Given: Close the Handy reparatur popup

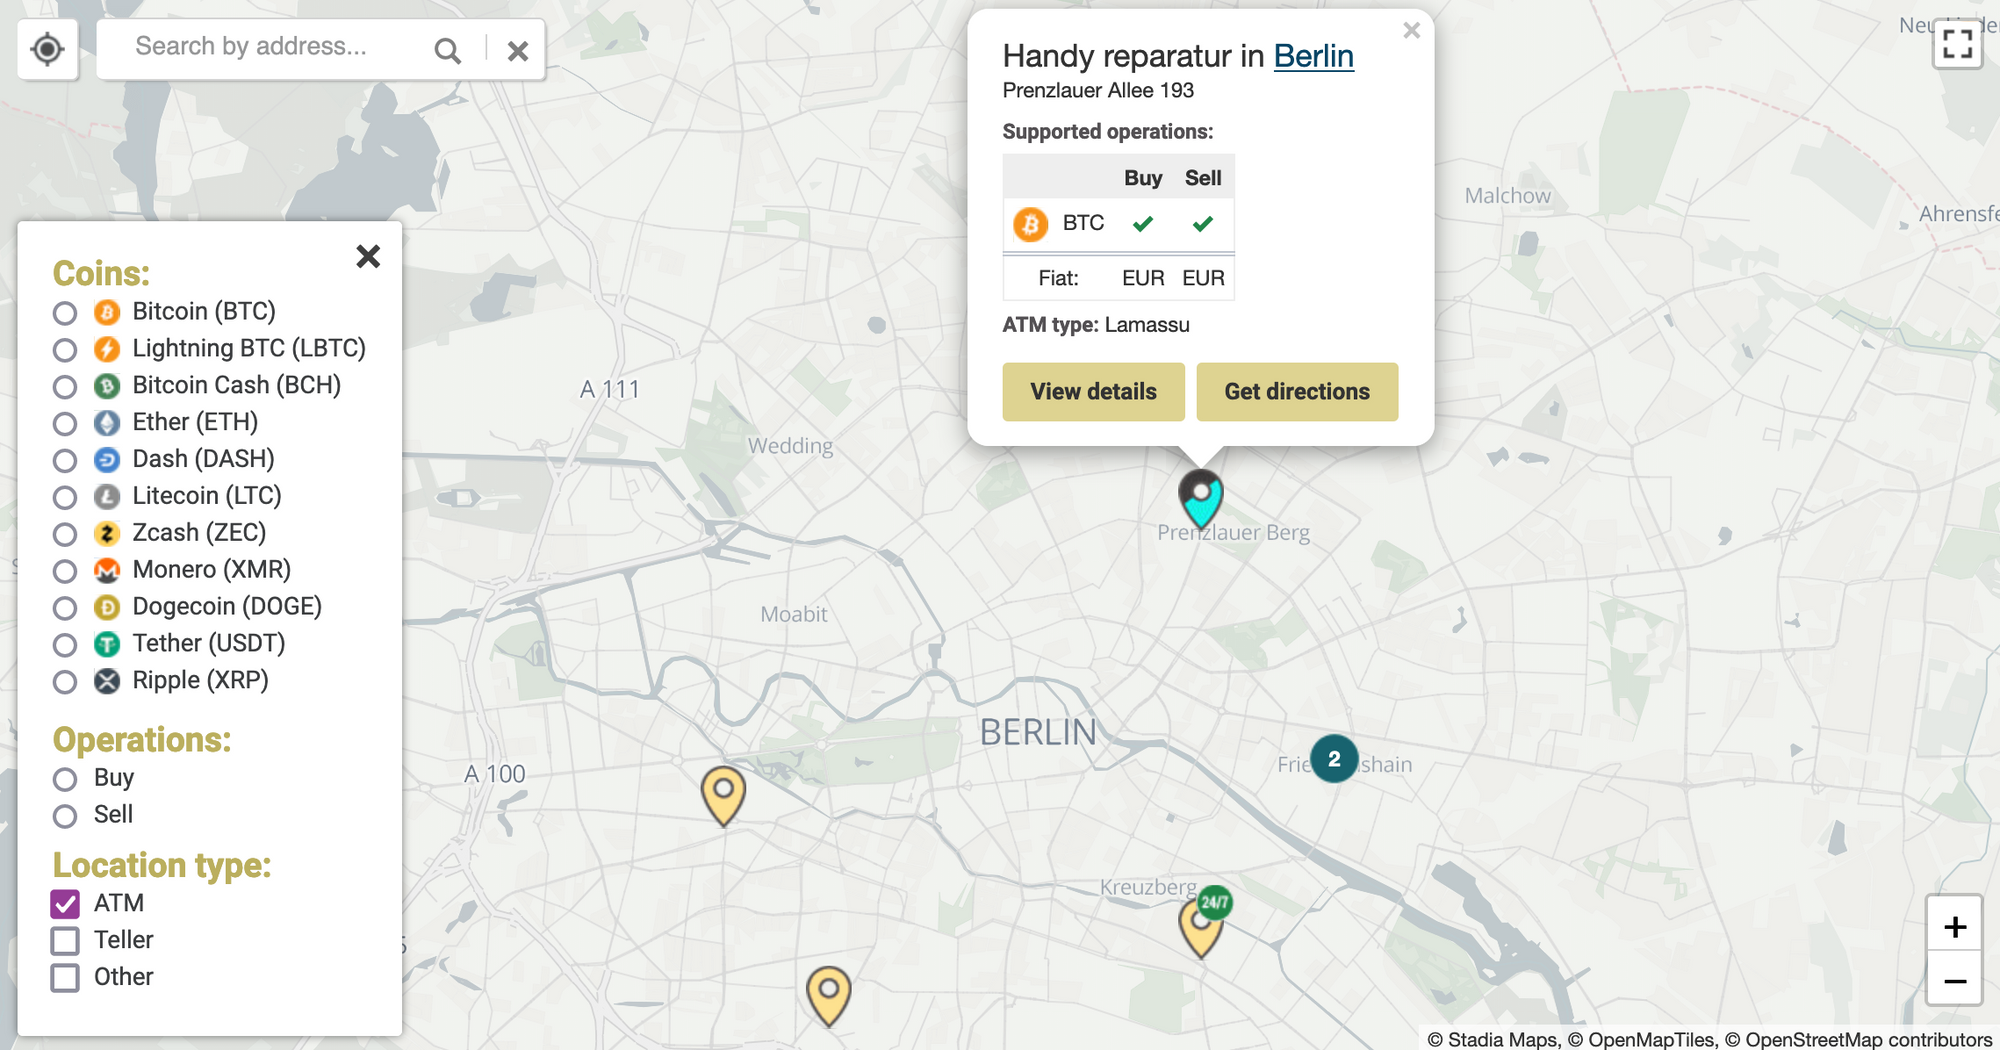Looking at the screenshot, I should click(x=1411, y=30).
